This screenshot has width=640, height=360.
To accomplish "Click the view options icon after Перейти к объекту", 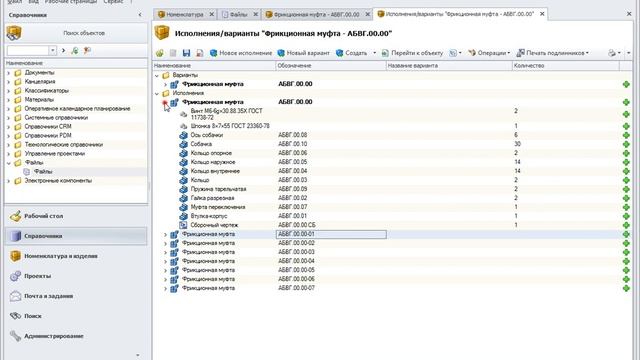I will pyautogui.click(x=453, y=53).
